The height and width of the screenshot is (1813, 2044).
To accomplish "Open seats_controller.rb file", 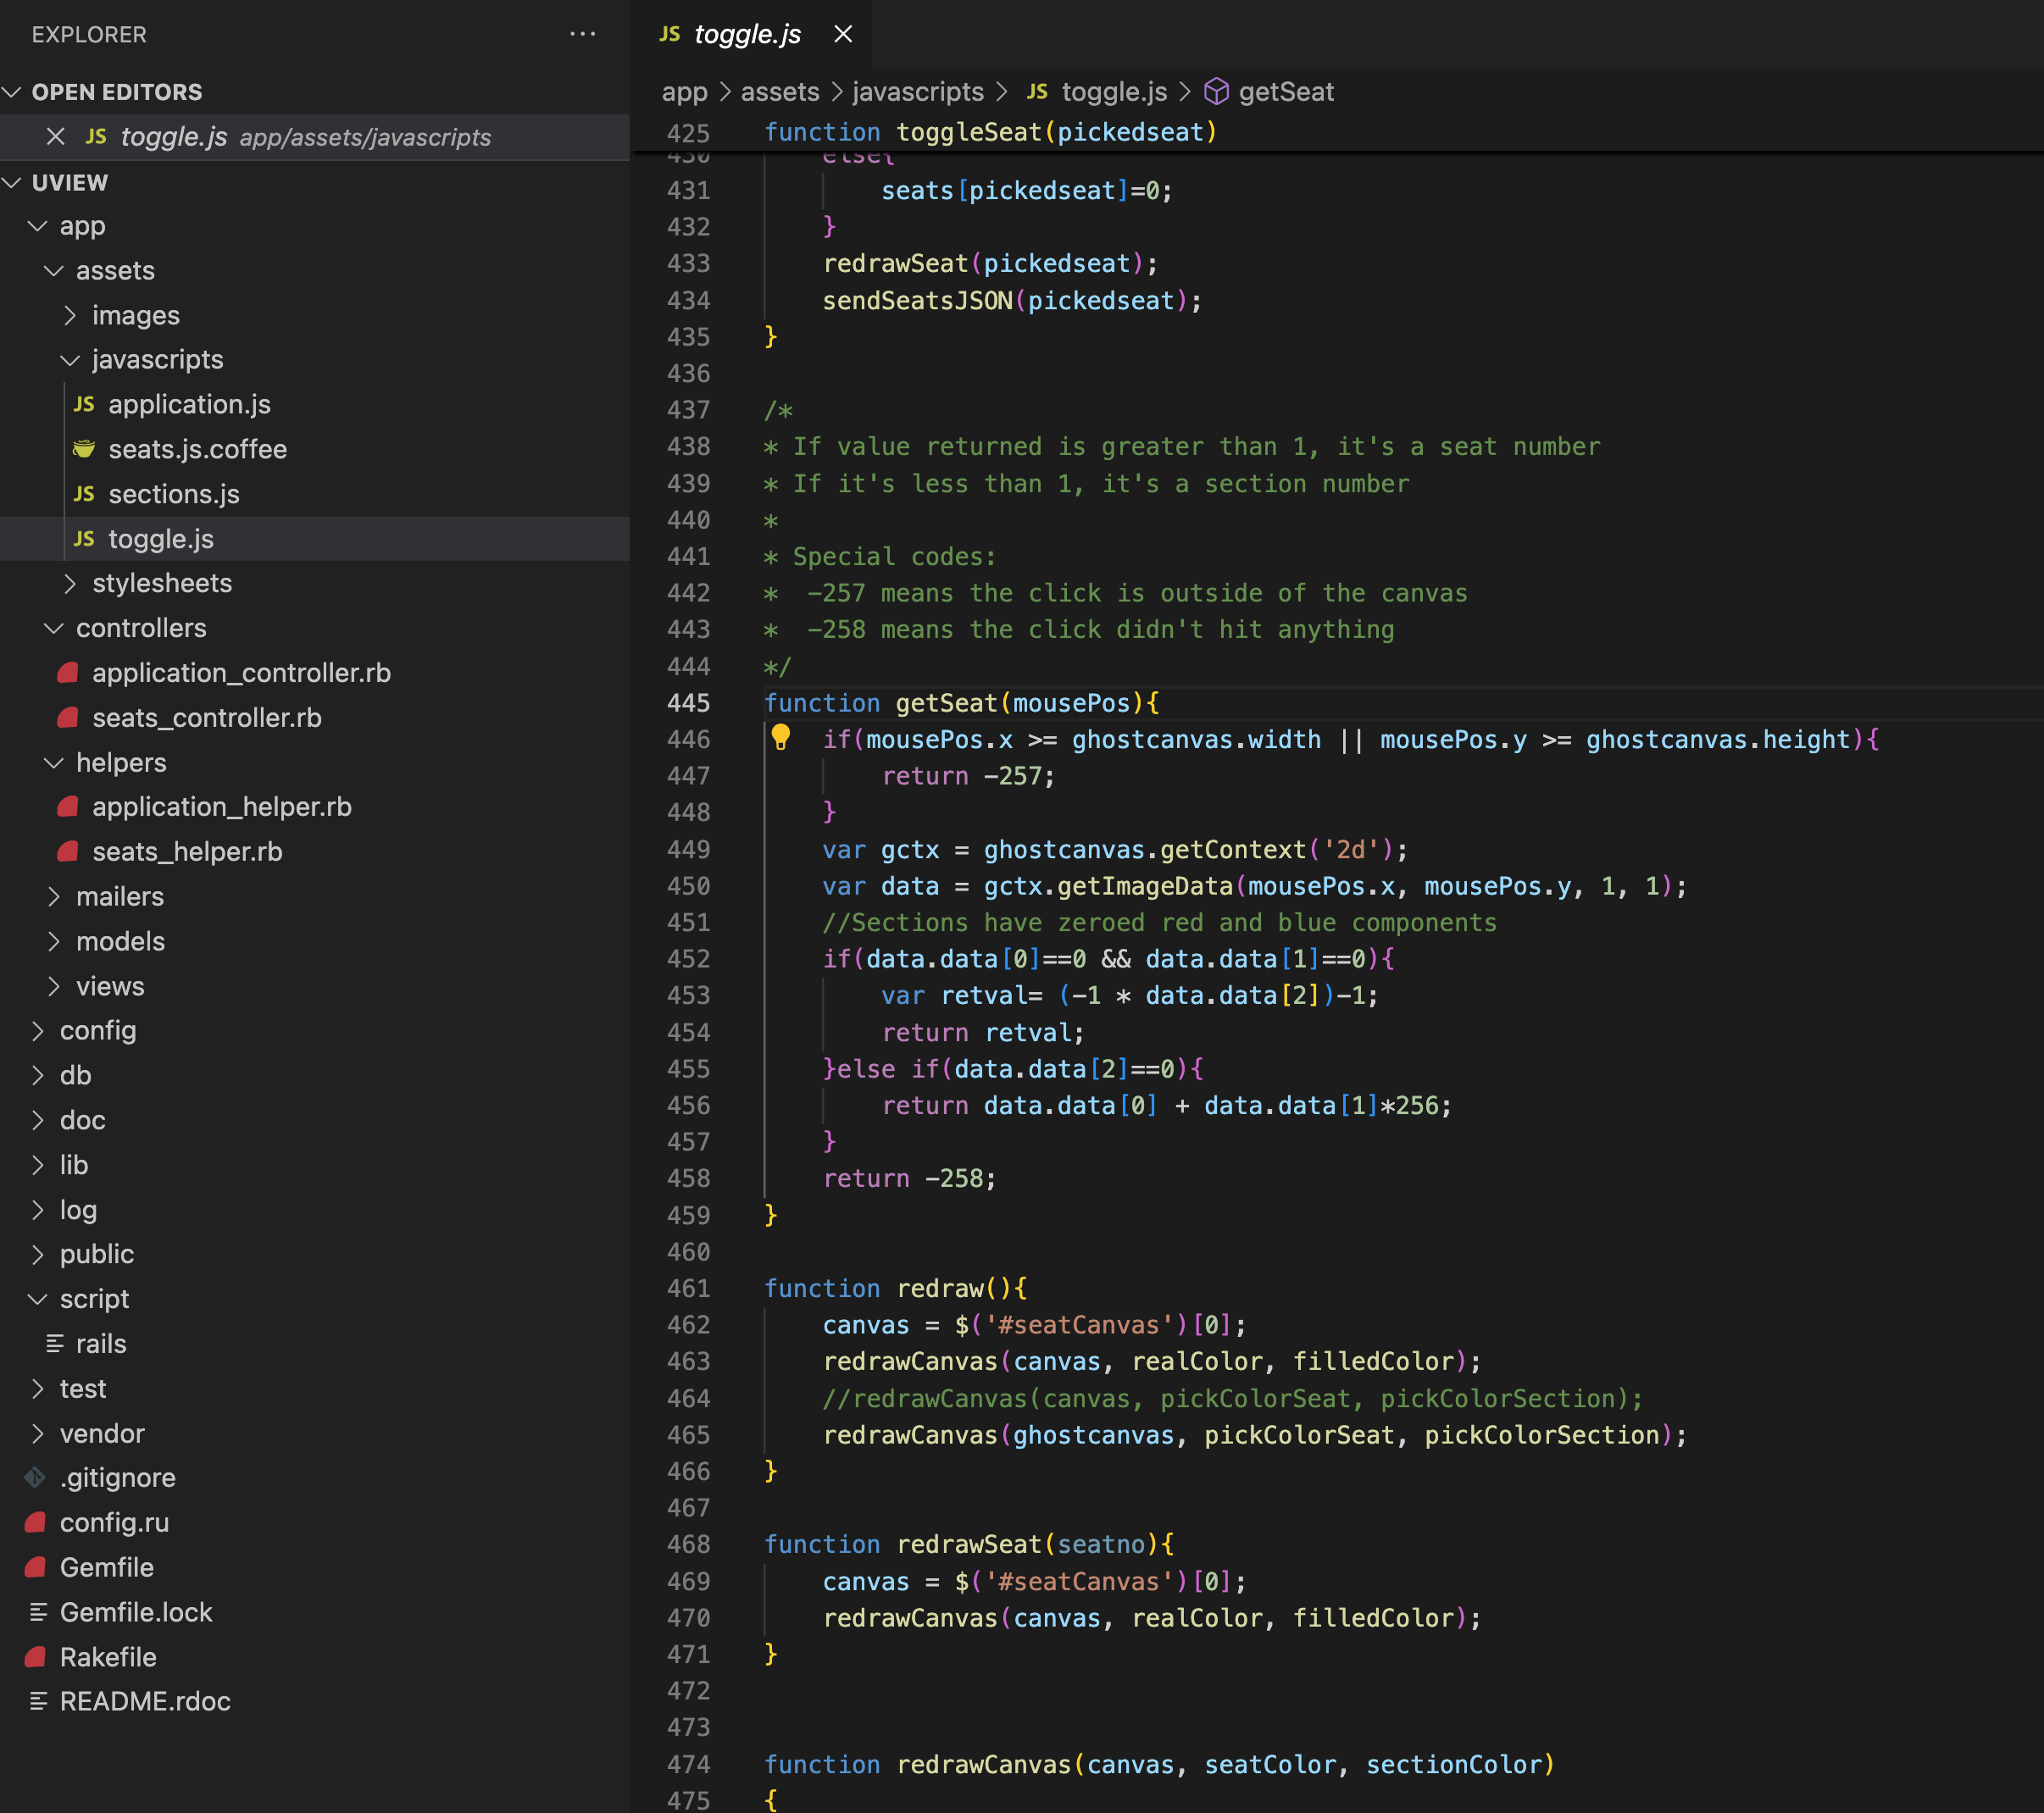I will click(206, 717).
